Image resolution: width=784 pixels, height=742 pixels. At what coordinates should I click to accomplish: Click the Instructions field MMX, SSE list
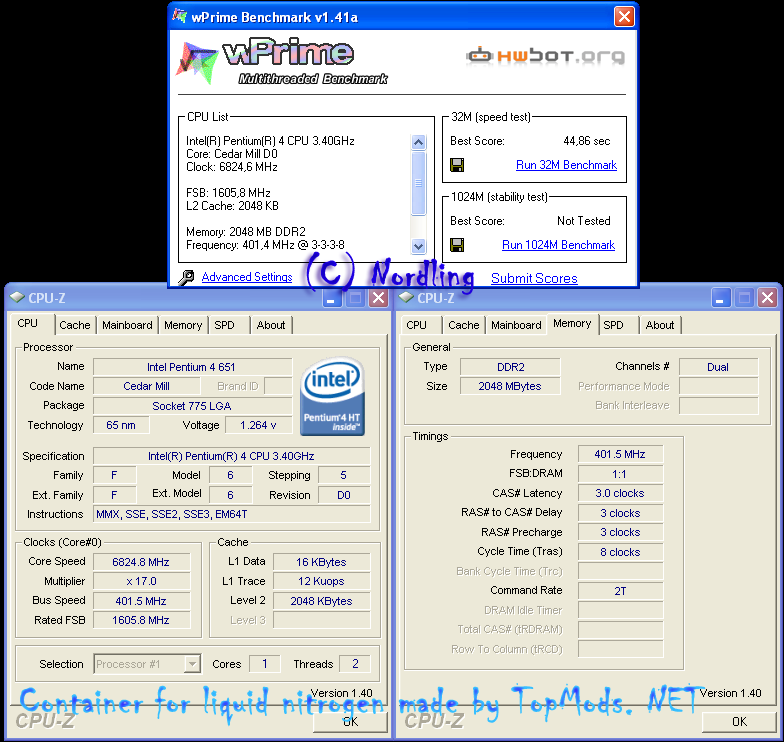[232, 514]
